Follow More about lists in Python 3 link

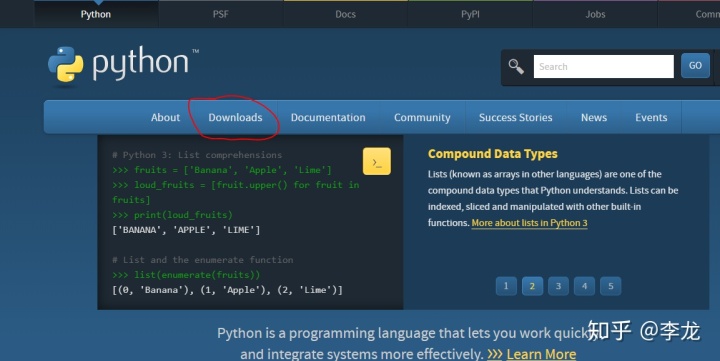(x=529, y=223)
